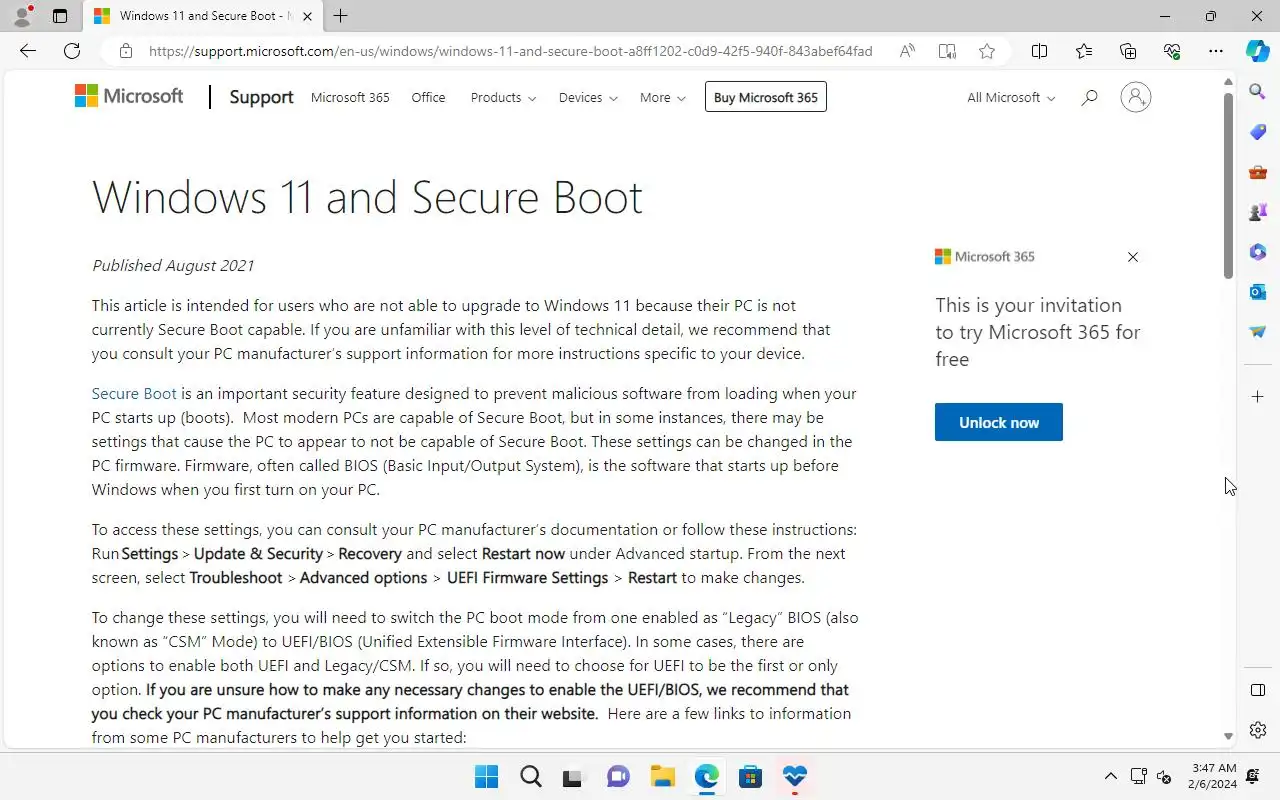Viewport: 1280px width, 800px height.
Task: Go to Support home link
Action: (x=261, y=97)
